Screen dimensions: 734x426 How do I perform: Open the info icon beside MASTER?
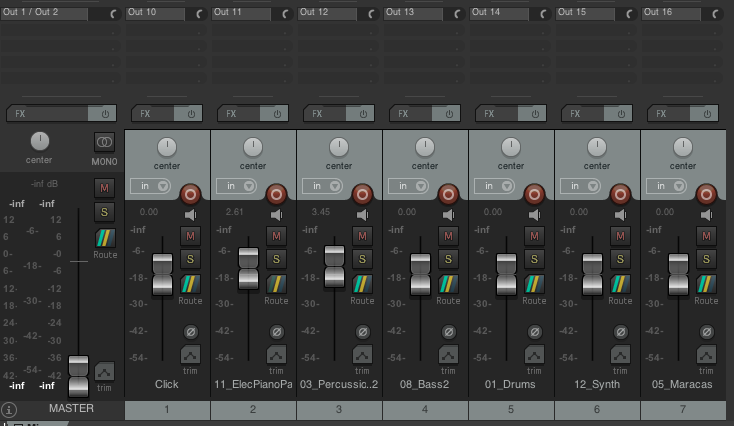tap(9, 409)
